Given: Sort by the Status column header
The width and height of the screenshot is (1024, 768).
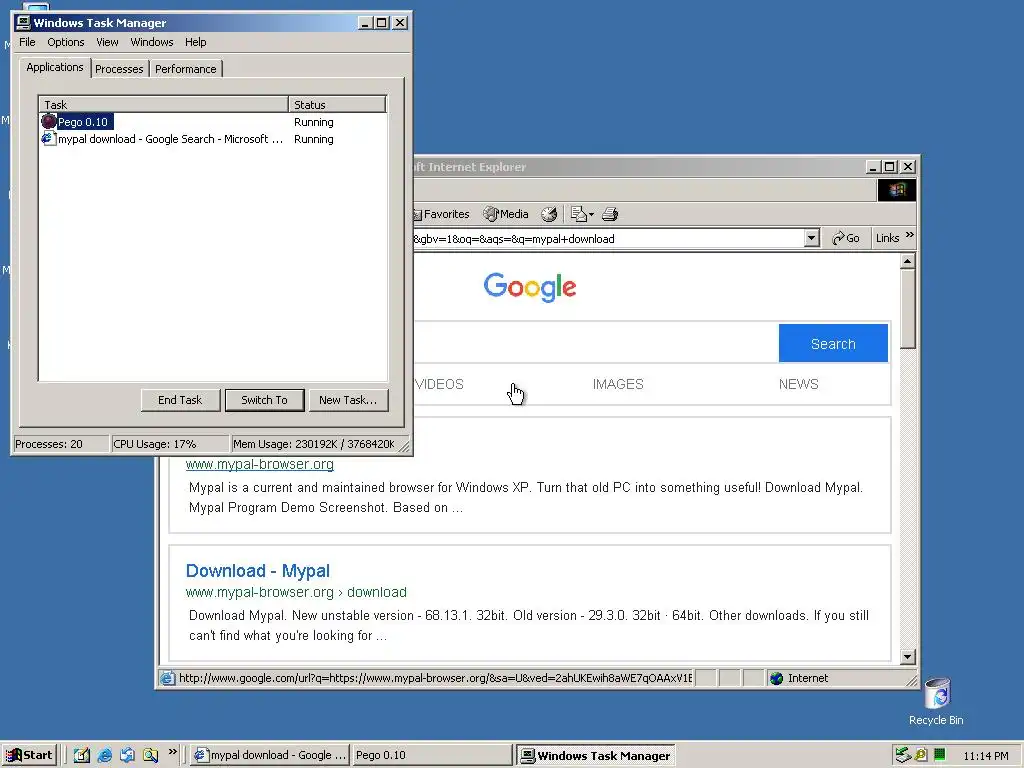Looking at the screenshot, I should tap(337, 104).
